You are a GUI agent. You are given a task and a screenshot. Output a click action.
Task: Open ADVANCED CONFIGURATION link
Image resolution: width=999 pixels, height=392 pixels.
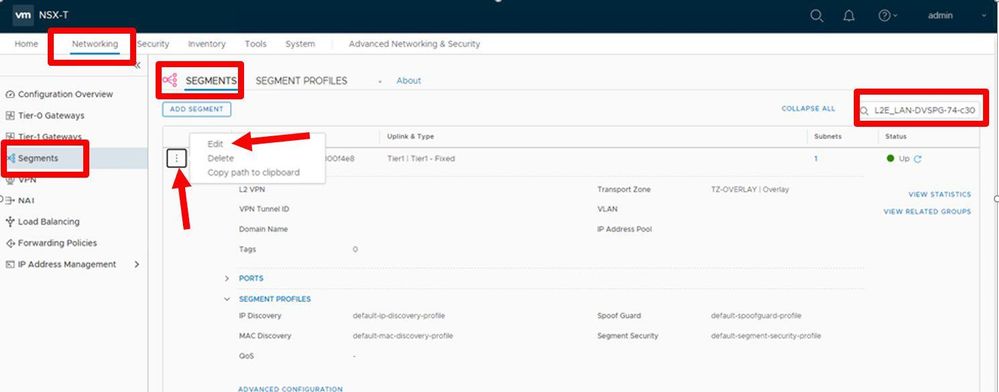290,389
